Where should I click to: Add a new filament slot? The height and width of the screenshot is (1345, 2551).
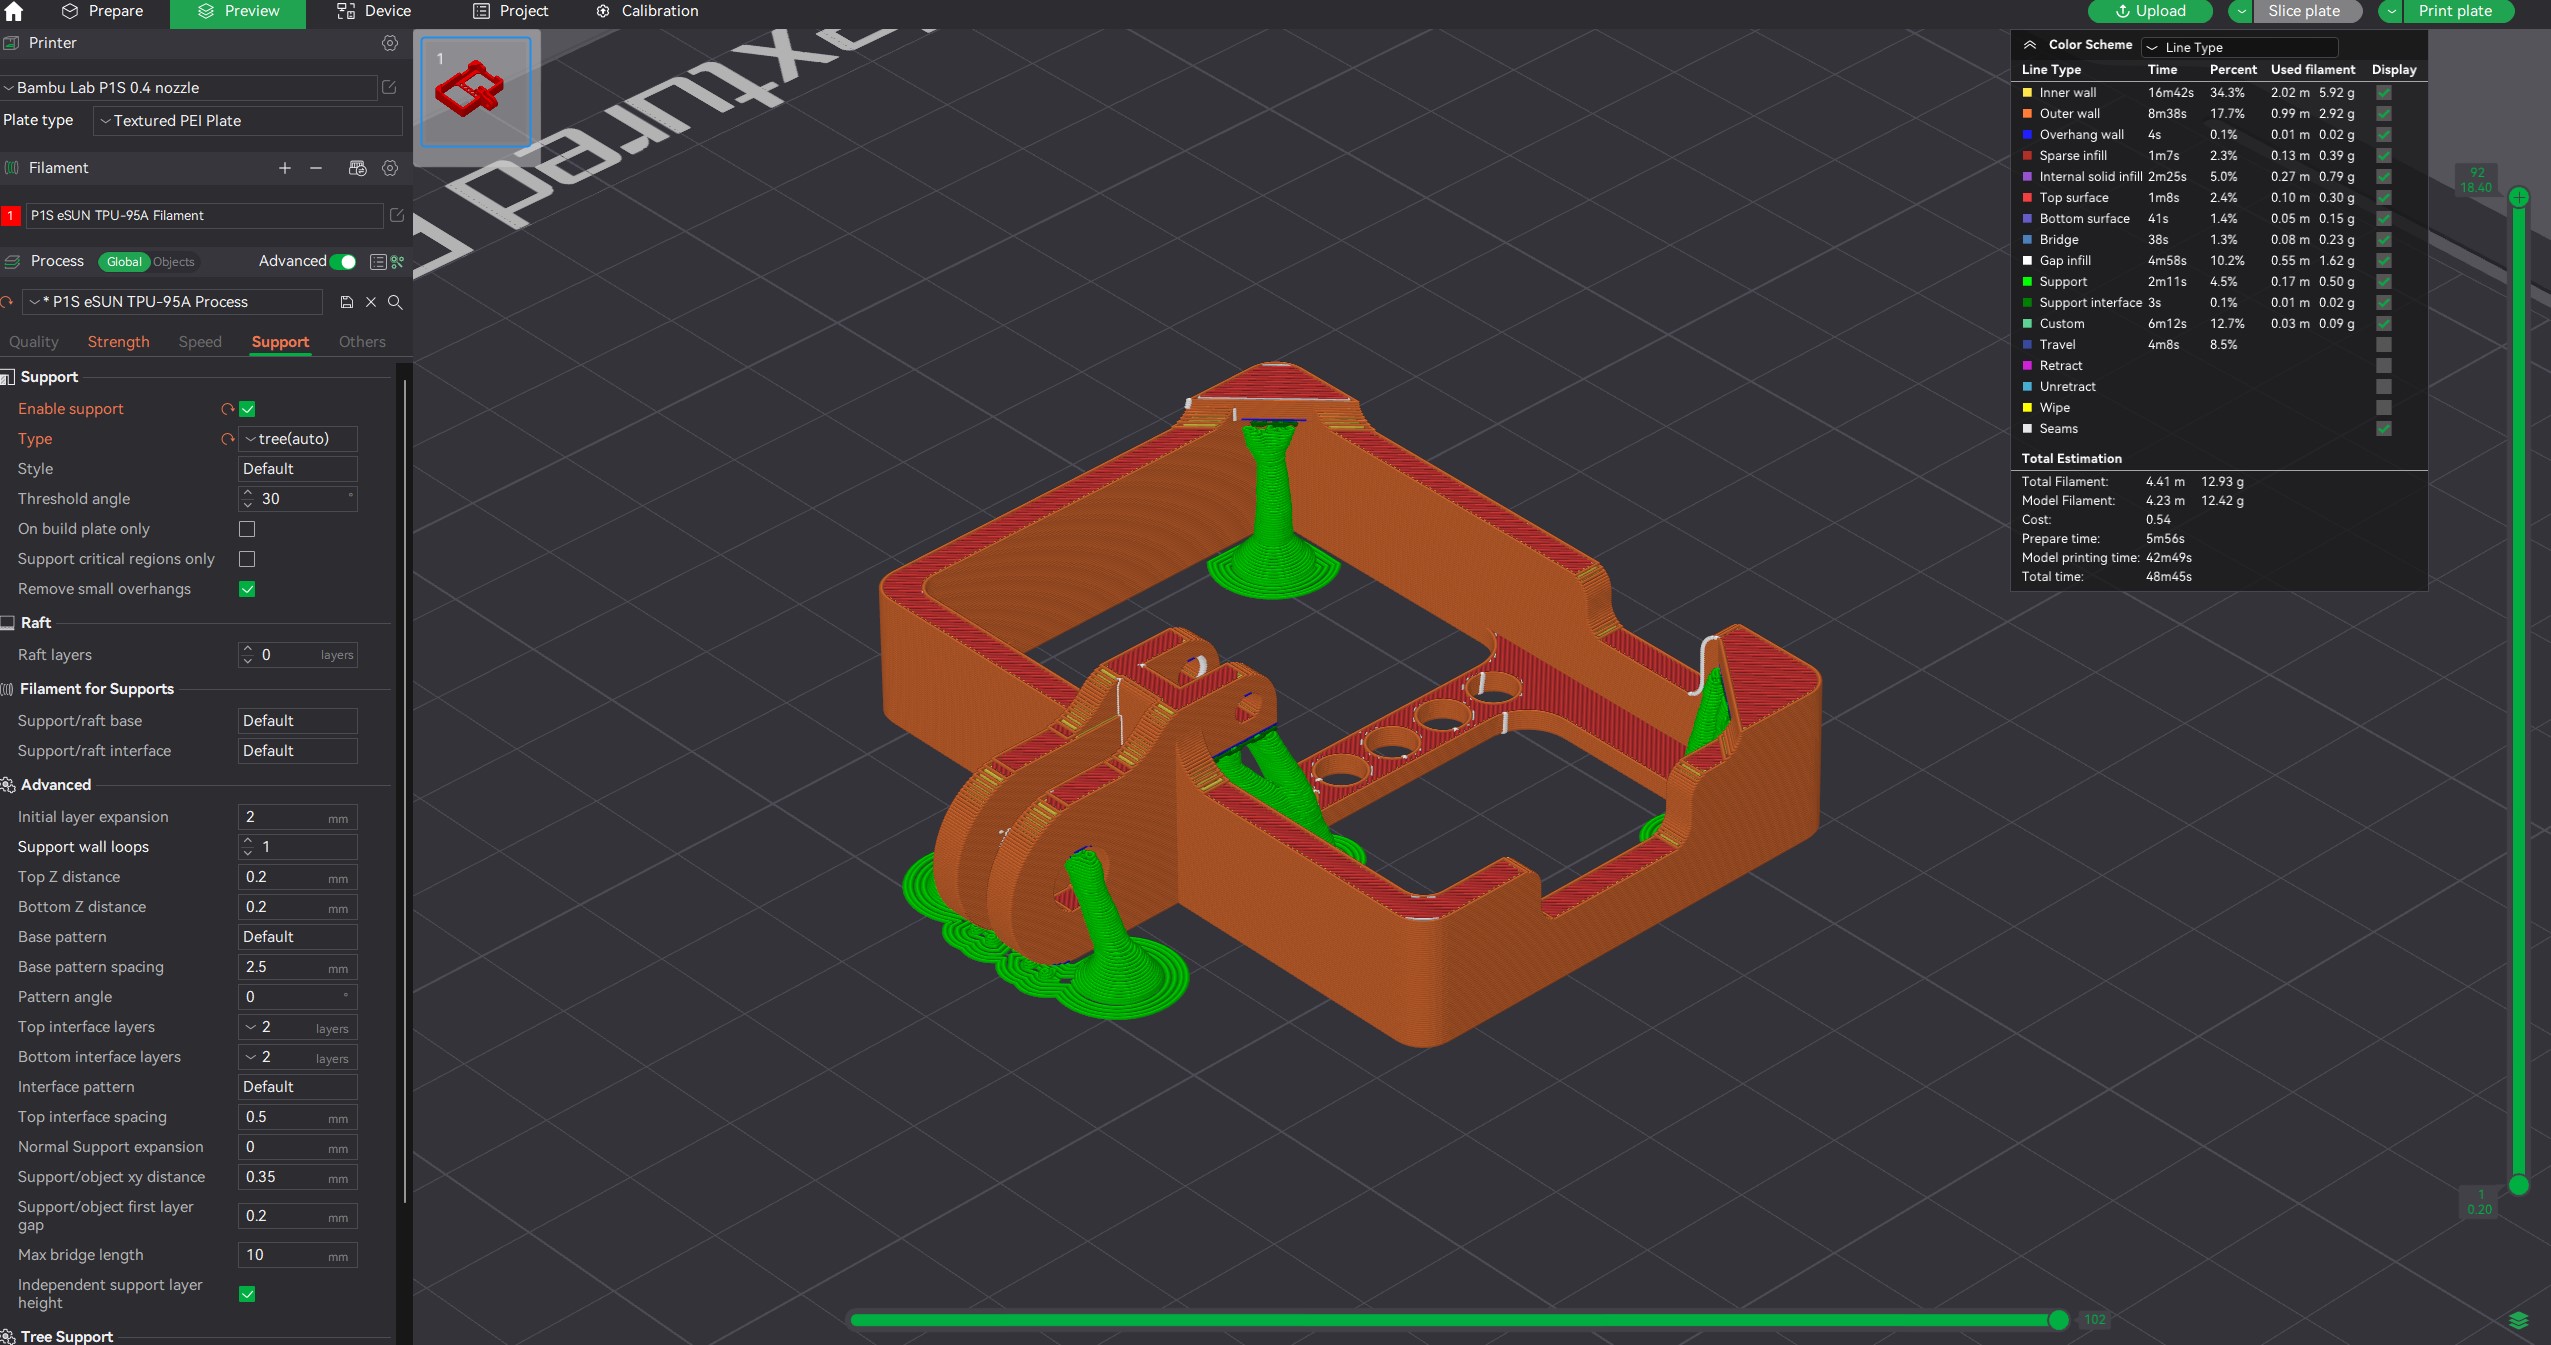(x=285, y=168)
